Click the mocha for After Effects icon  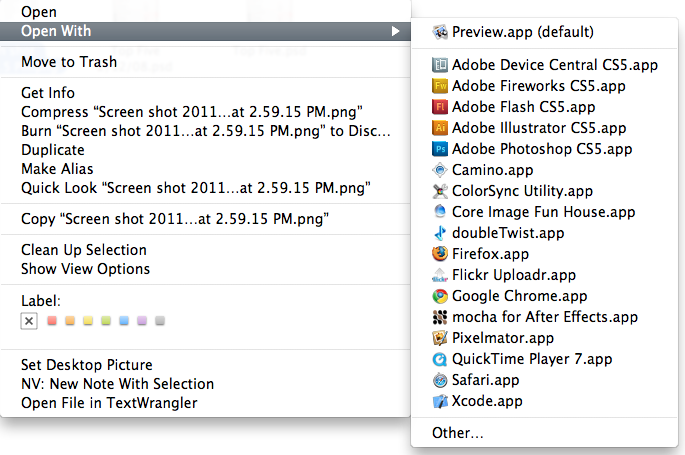(x=440, y=317)
